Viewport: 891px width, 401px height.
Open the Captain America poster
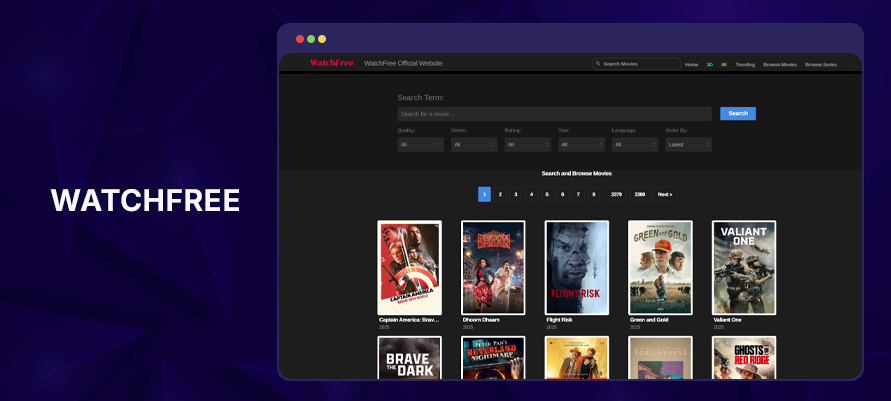click(x=409, y=267)
